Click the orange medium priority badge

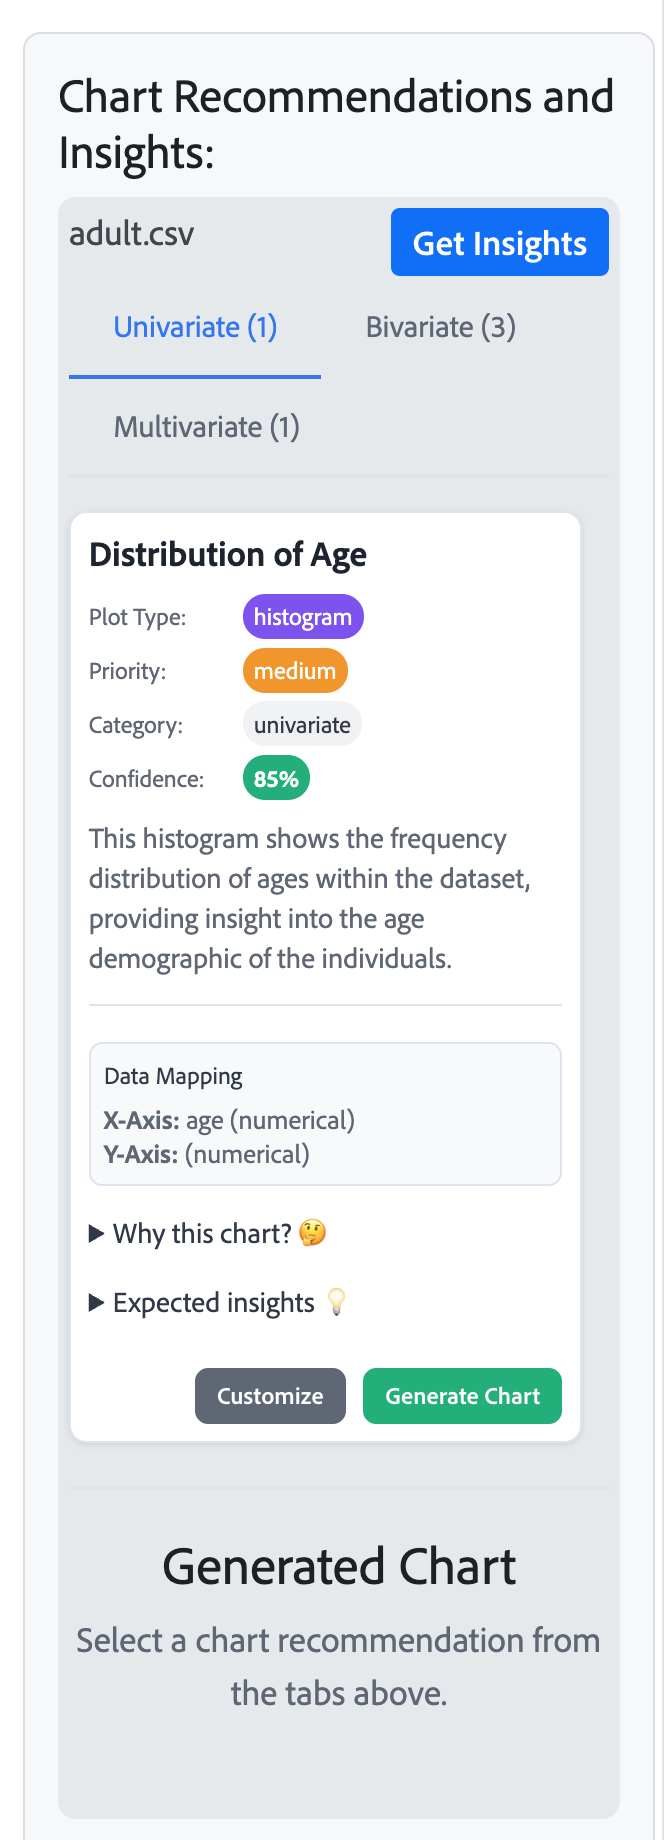(295, 671)
